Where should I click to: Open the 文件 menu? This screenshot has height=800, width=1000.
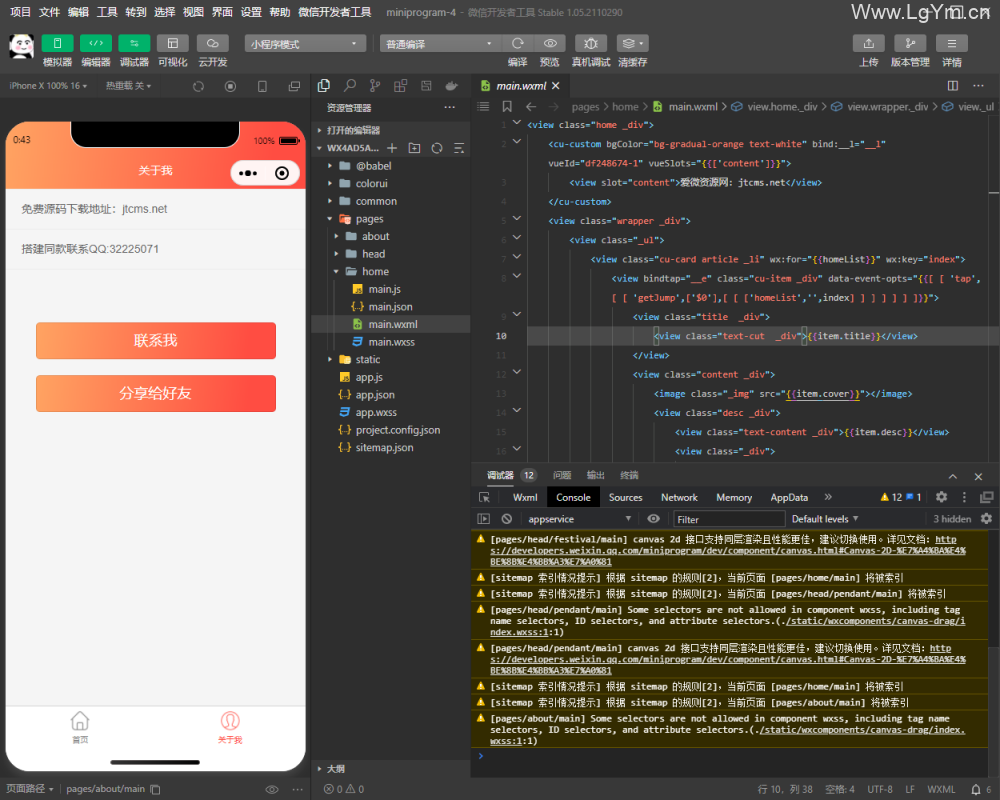coord(49,12)
